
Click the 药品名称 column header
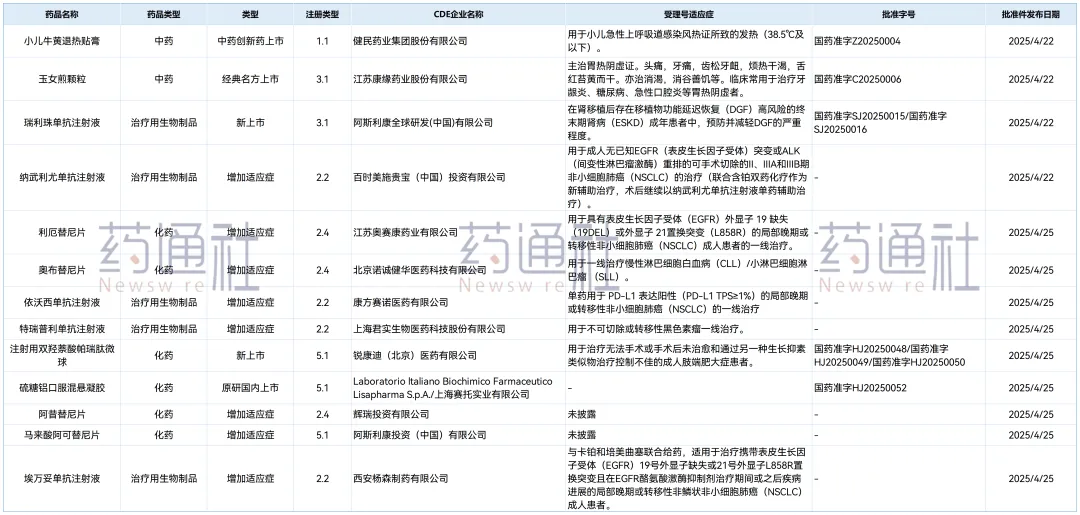[55, 15]
